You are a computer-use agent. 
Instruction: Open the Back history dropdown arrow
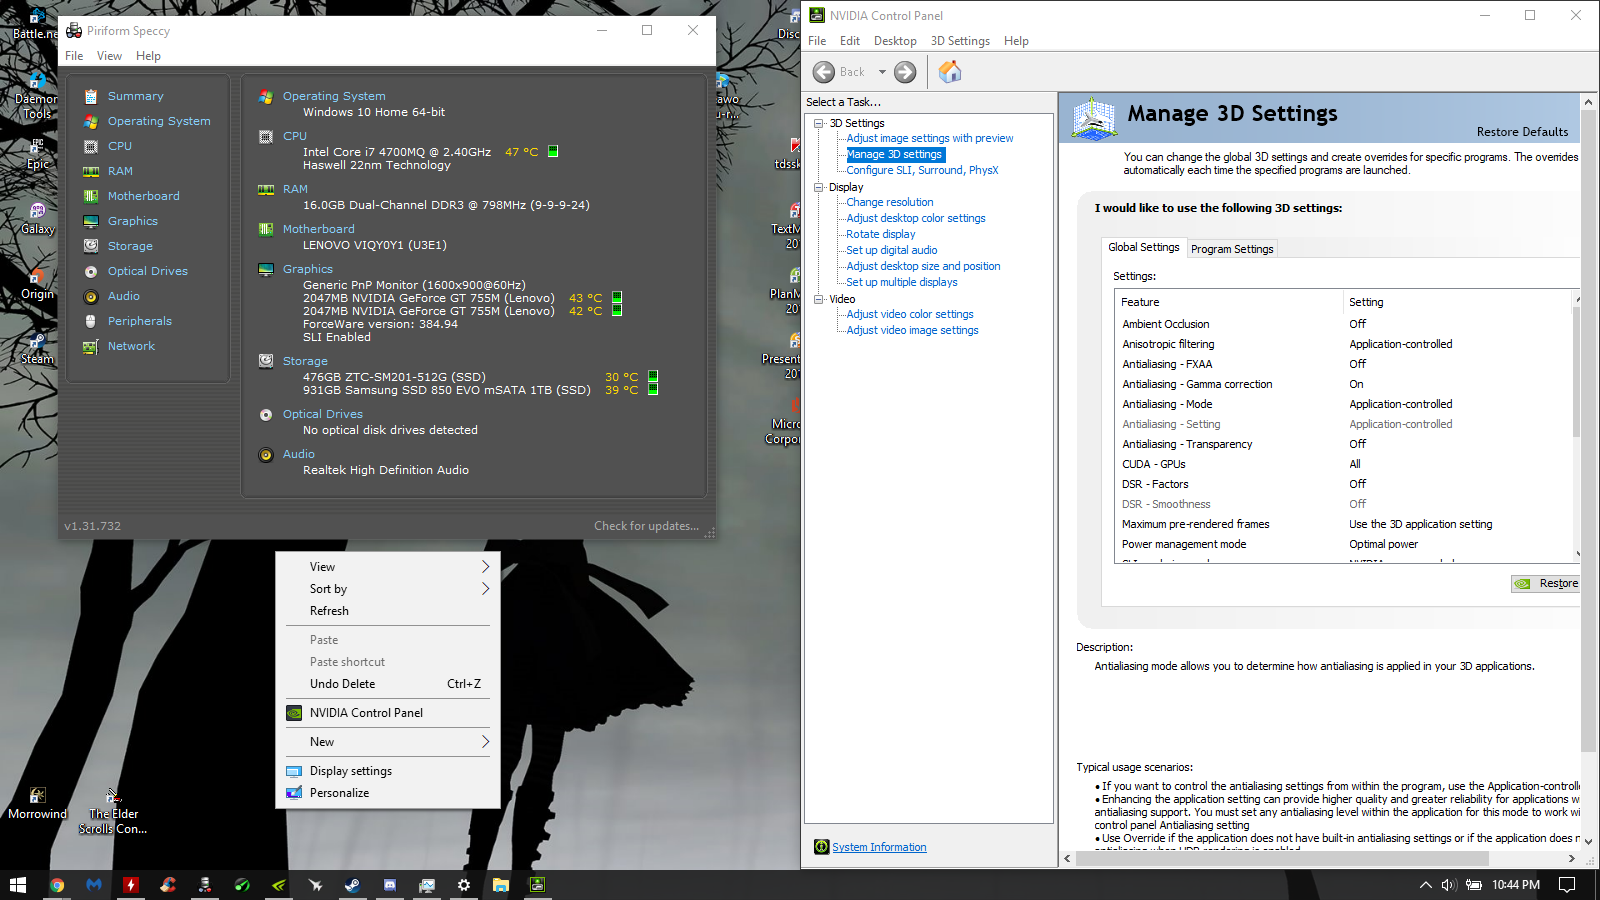[882, 72]
